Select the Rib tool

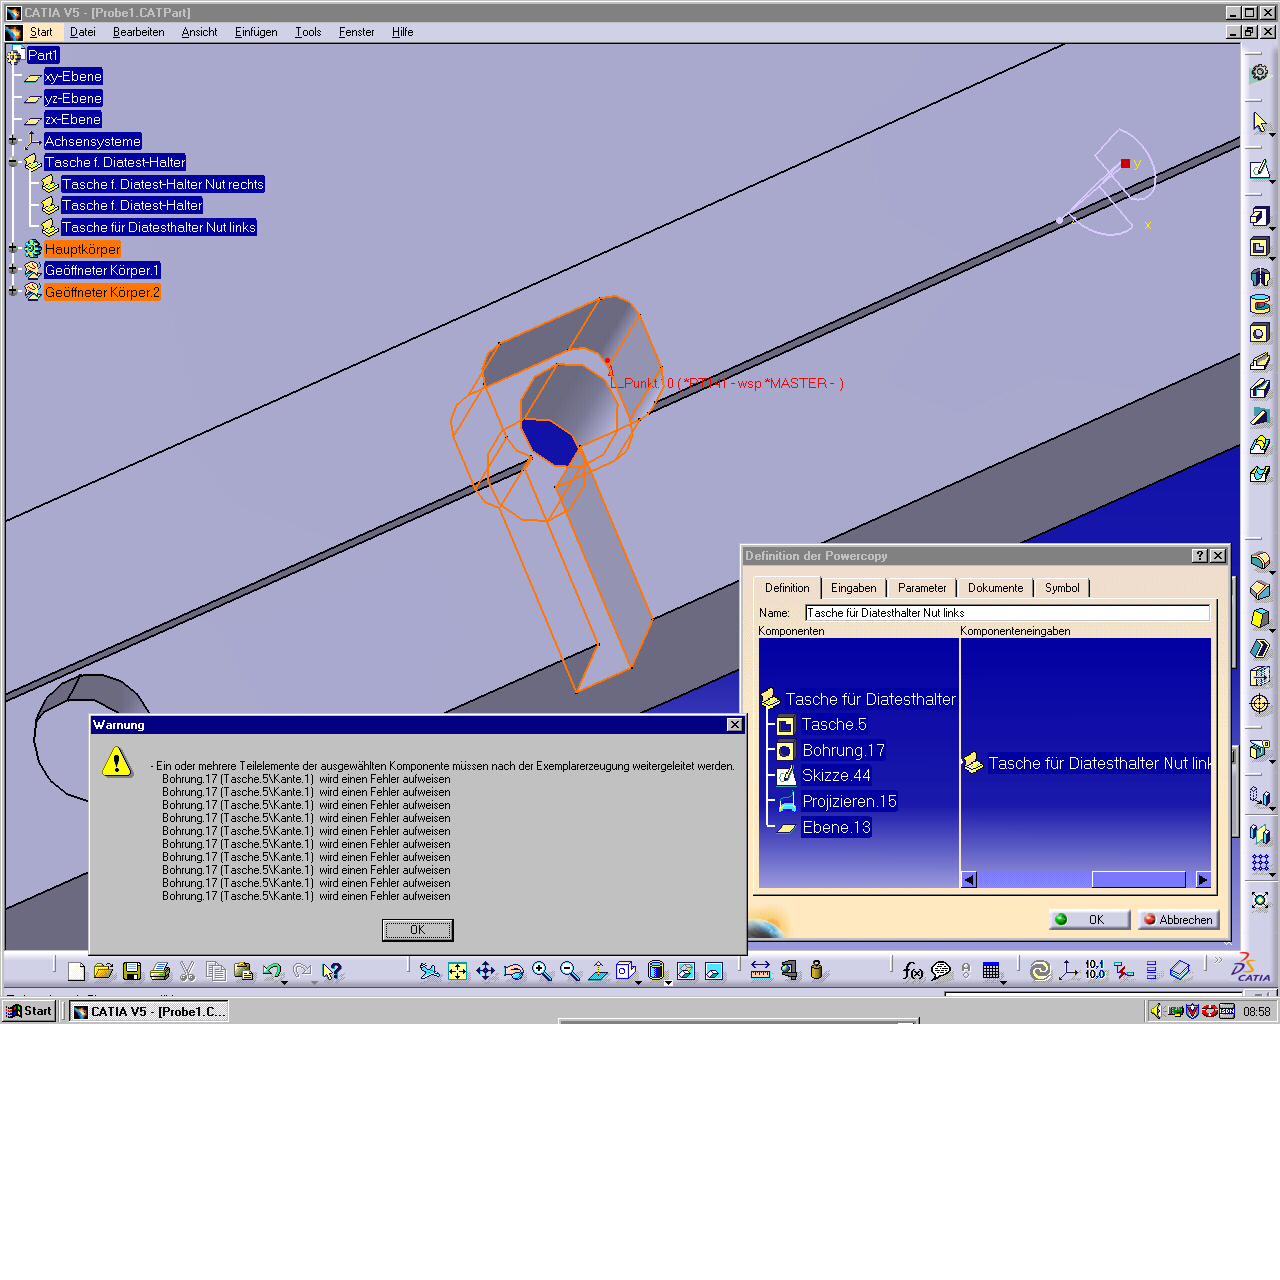1259,361
